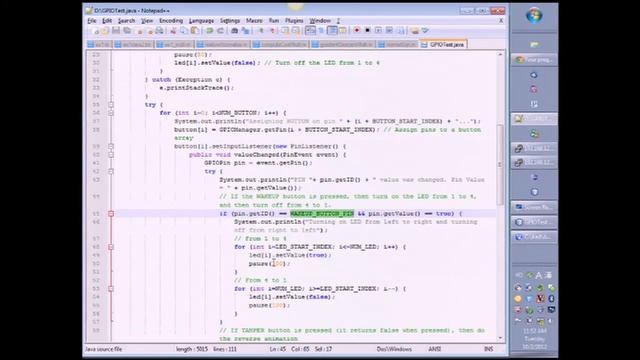Collapse the valueChanged method fold on line 40

pos(111,155)
